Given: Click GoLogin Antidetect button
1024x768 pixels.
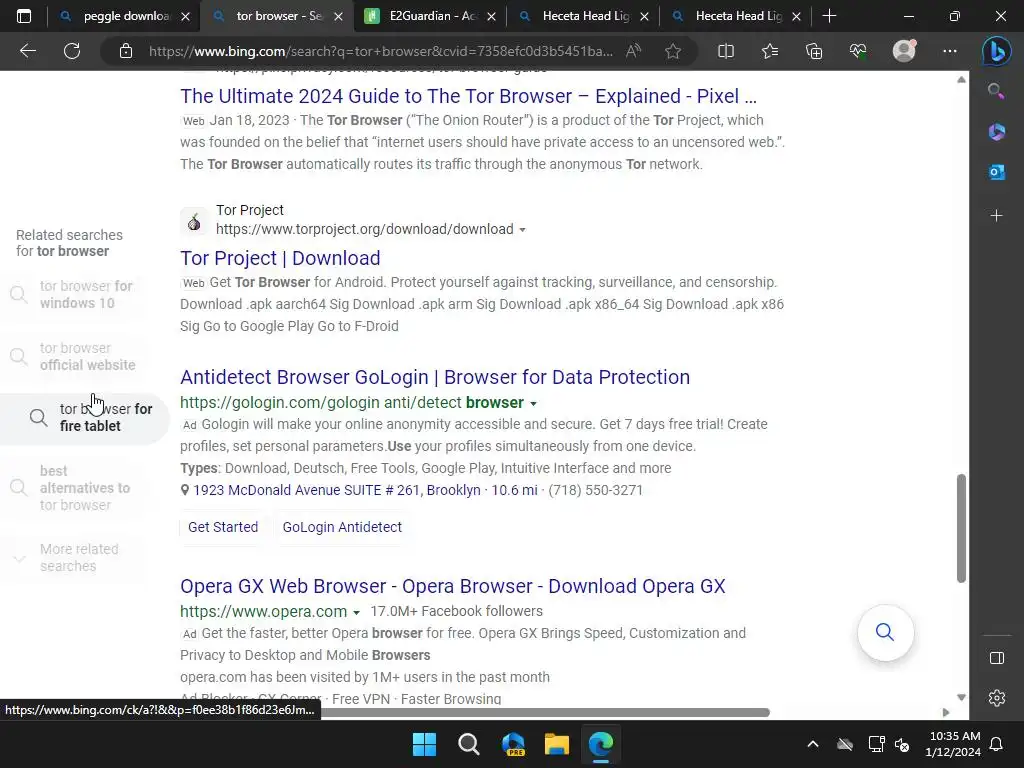Looking at the screenshot, I should click(342, 527).
